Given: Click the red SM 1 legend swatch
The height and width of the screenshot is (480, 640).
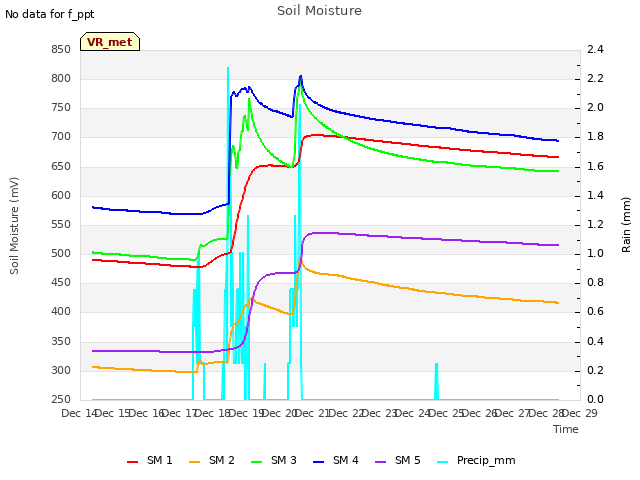Looking at the screenshot, I should pyautogui.click(x=133, y=462).
